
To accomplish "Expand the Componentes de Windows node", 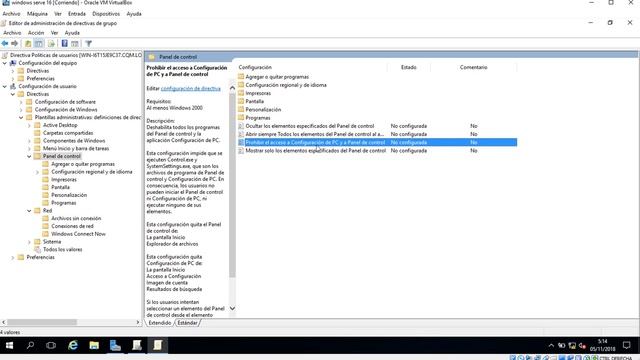I will pyautogui.click(x=29, y=141).
